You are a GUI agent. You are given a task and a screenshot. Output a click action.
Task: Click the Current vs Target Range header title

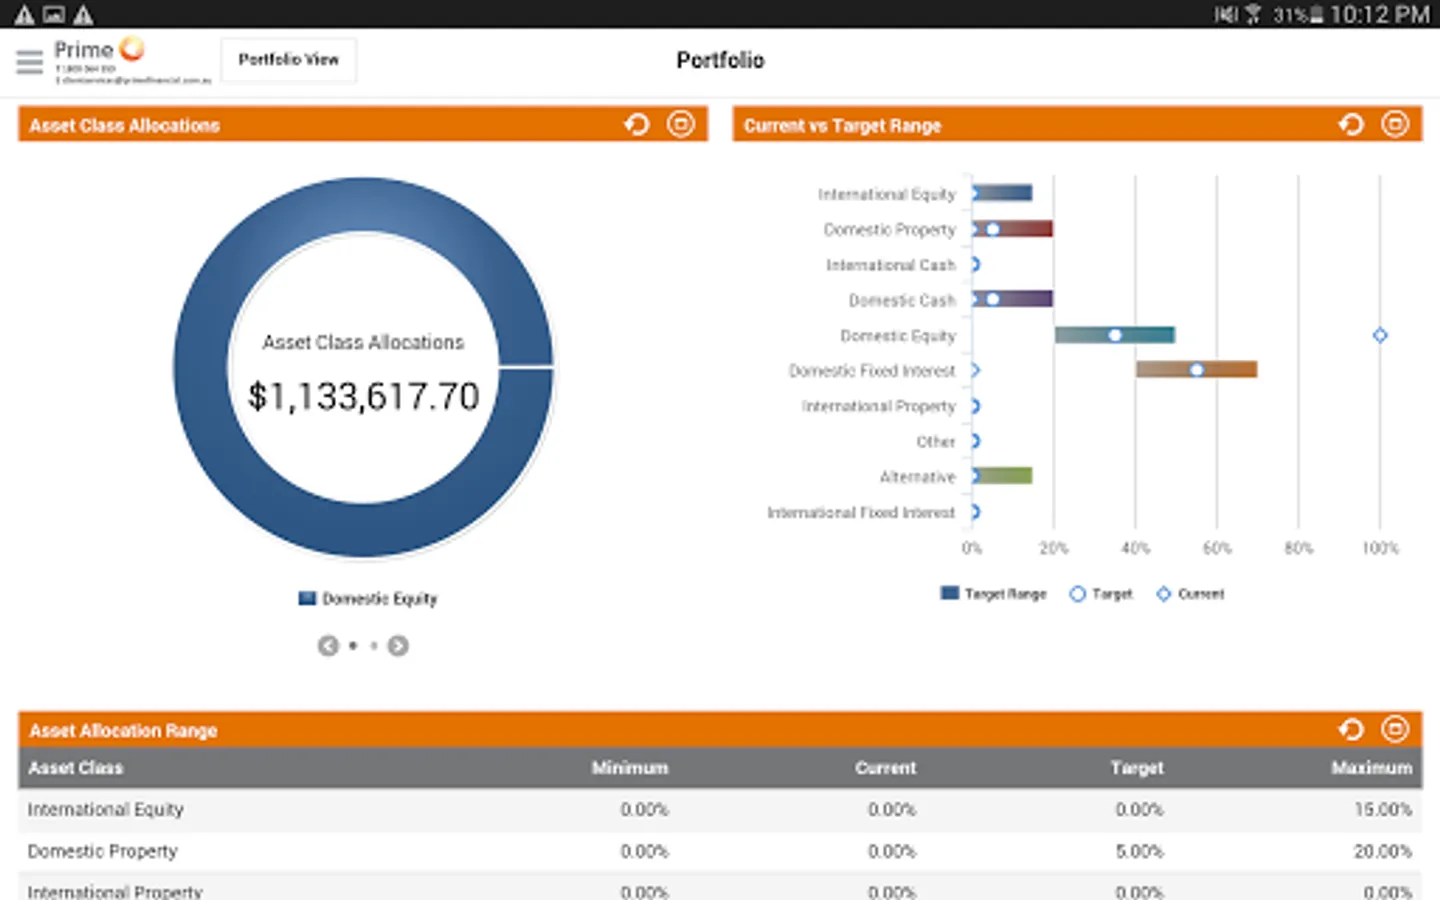point(843,126)
